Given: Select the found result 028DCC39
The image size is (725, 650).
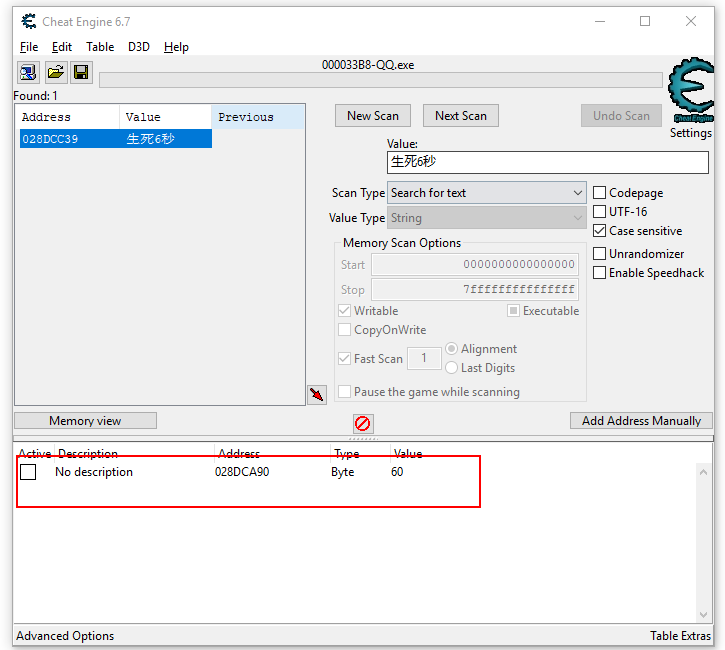Looking at the screenshot, I should [x=116, y=139].
